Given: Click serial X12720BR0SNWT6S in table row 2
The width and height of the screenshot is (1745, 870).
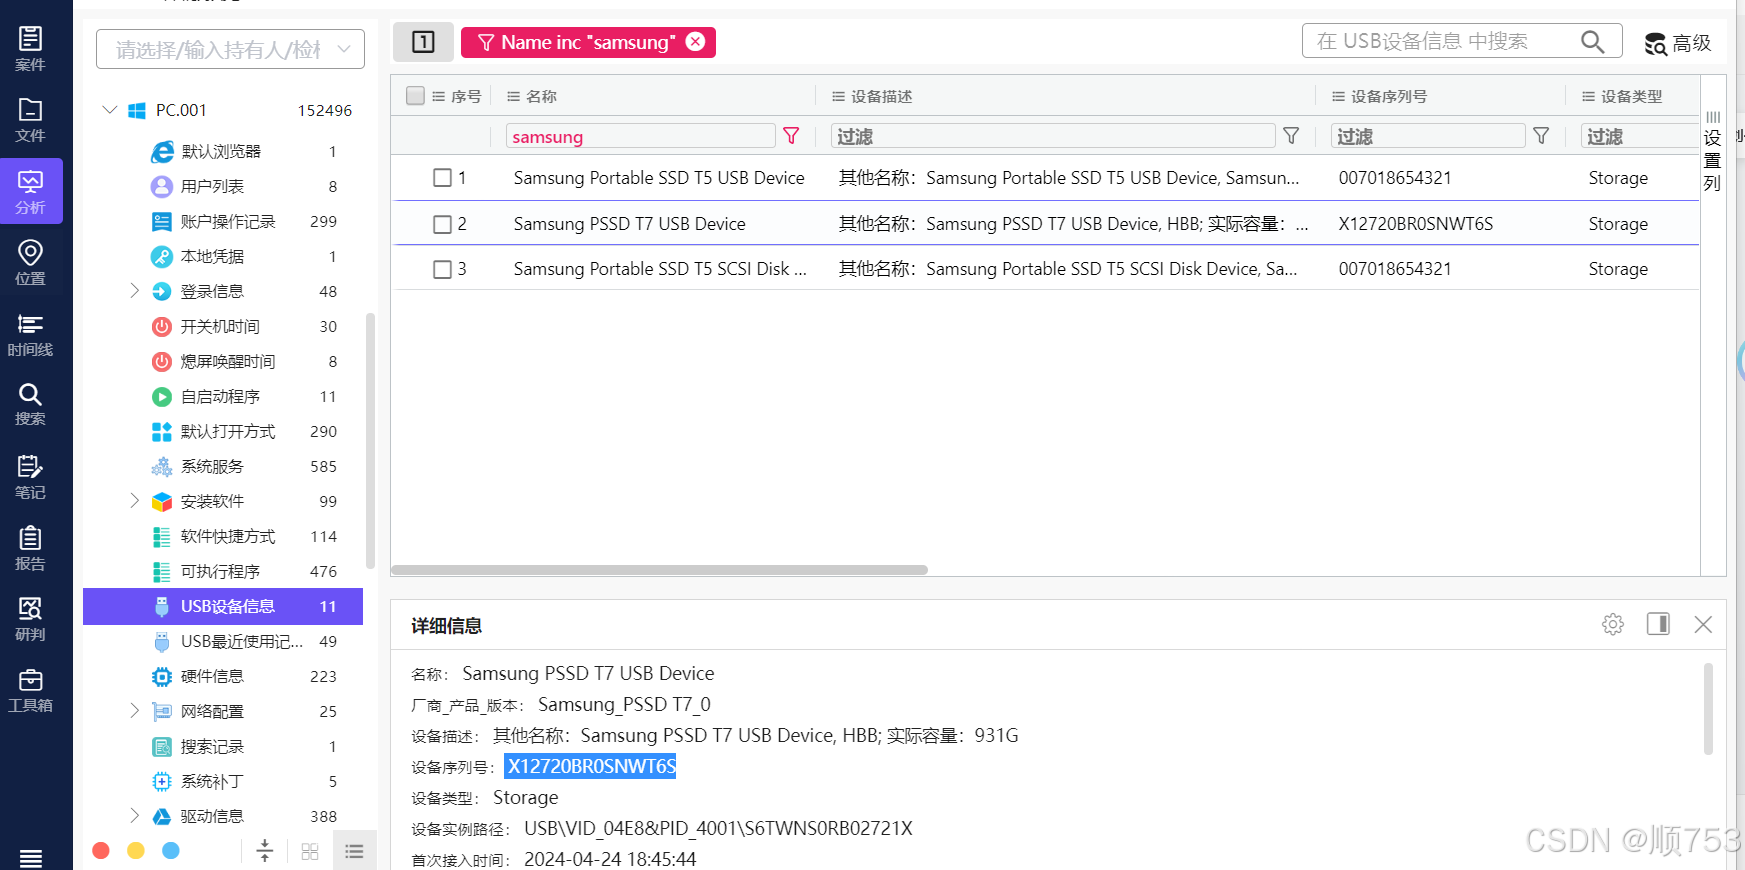Looking at the screenshot, I should 1415,224.
